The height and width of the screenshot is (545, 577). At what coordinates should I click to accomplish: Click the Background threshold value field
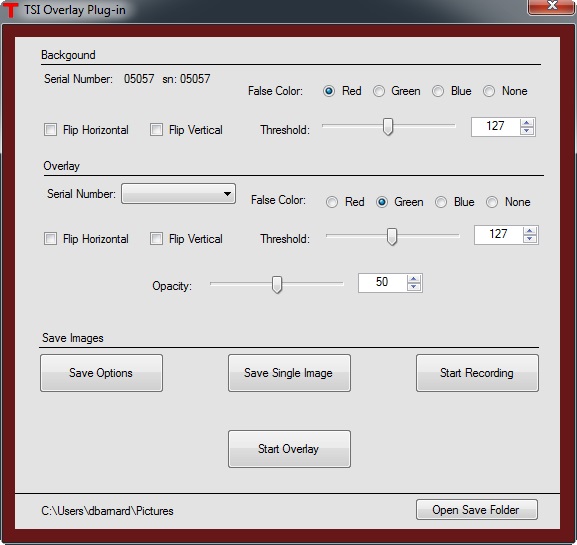pos(496,127)
